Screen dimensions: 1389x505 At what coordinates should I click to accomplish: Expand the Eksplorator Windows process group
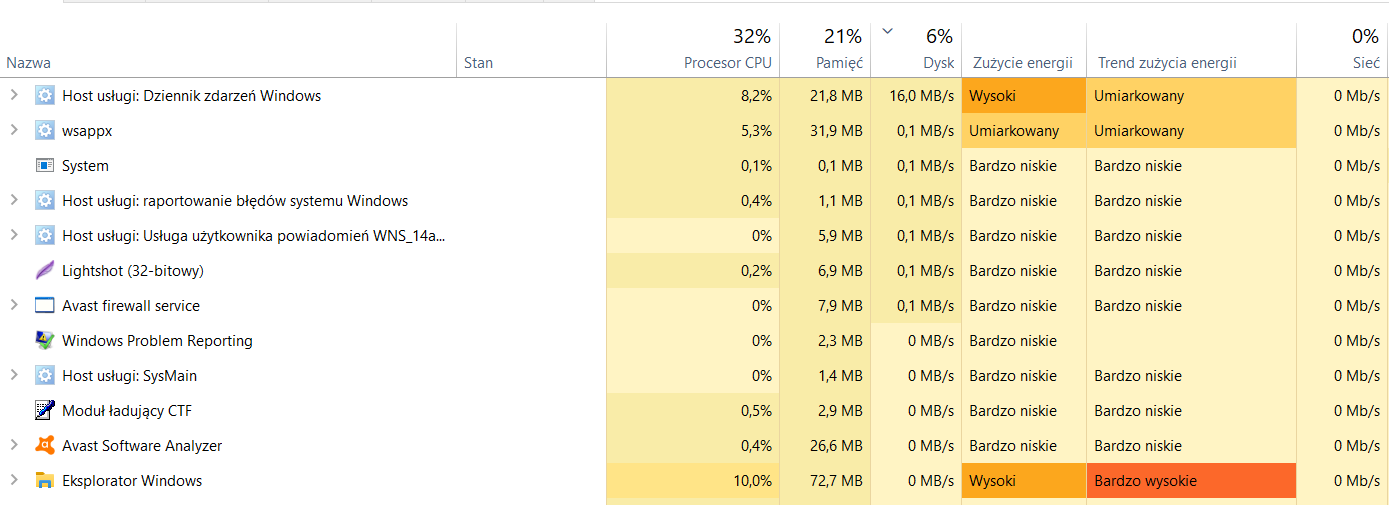click(x=14, y=481)
